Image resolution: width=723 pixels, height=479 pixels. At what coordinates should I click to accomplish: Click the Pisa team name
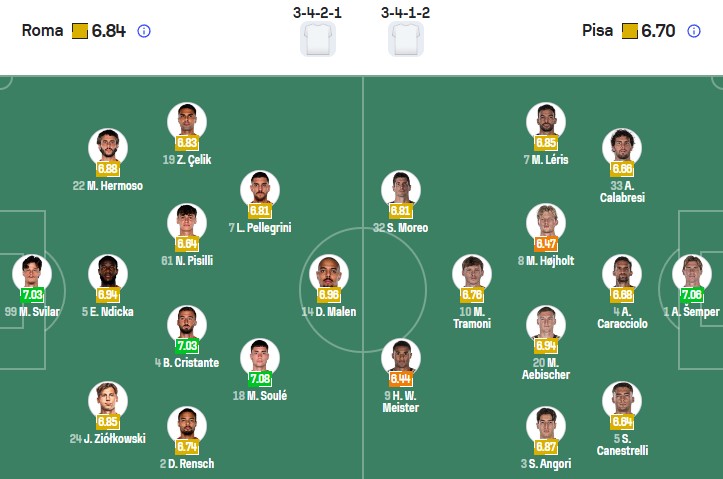point(598,31)
